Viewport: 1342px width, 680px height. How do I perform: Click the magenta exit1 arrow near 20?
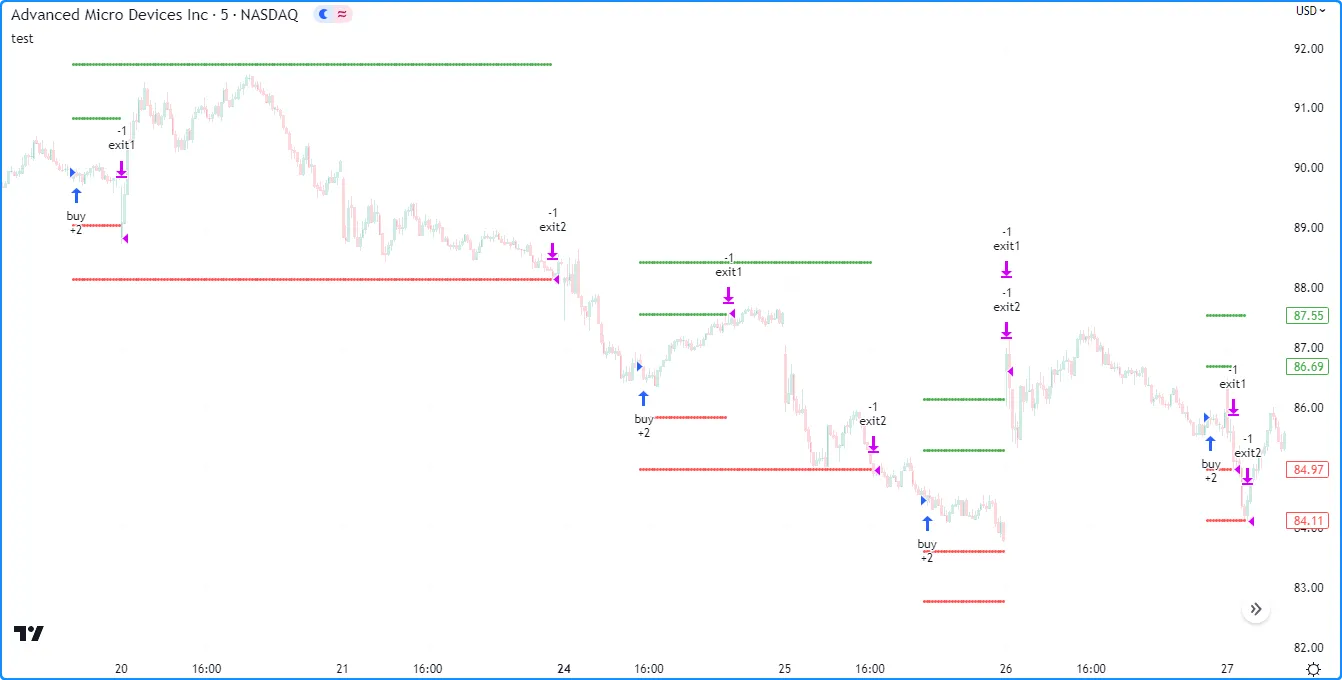pos(121,169)
